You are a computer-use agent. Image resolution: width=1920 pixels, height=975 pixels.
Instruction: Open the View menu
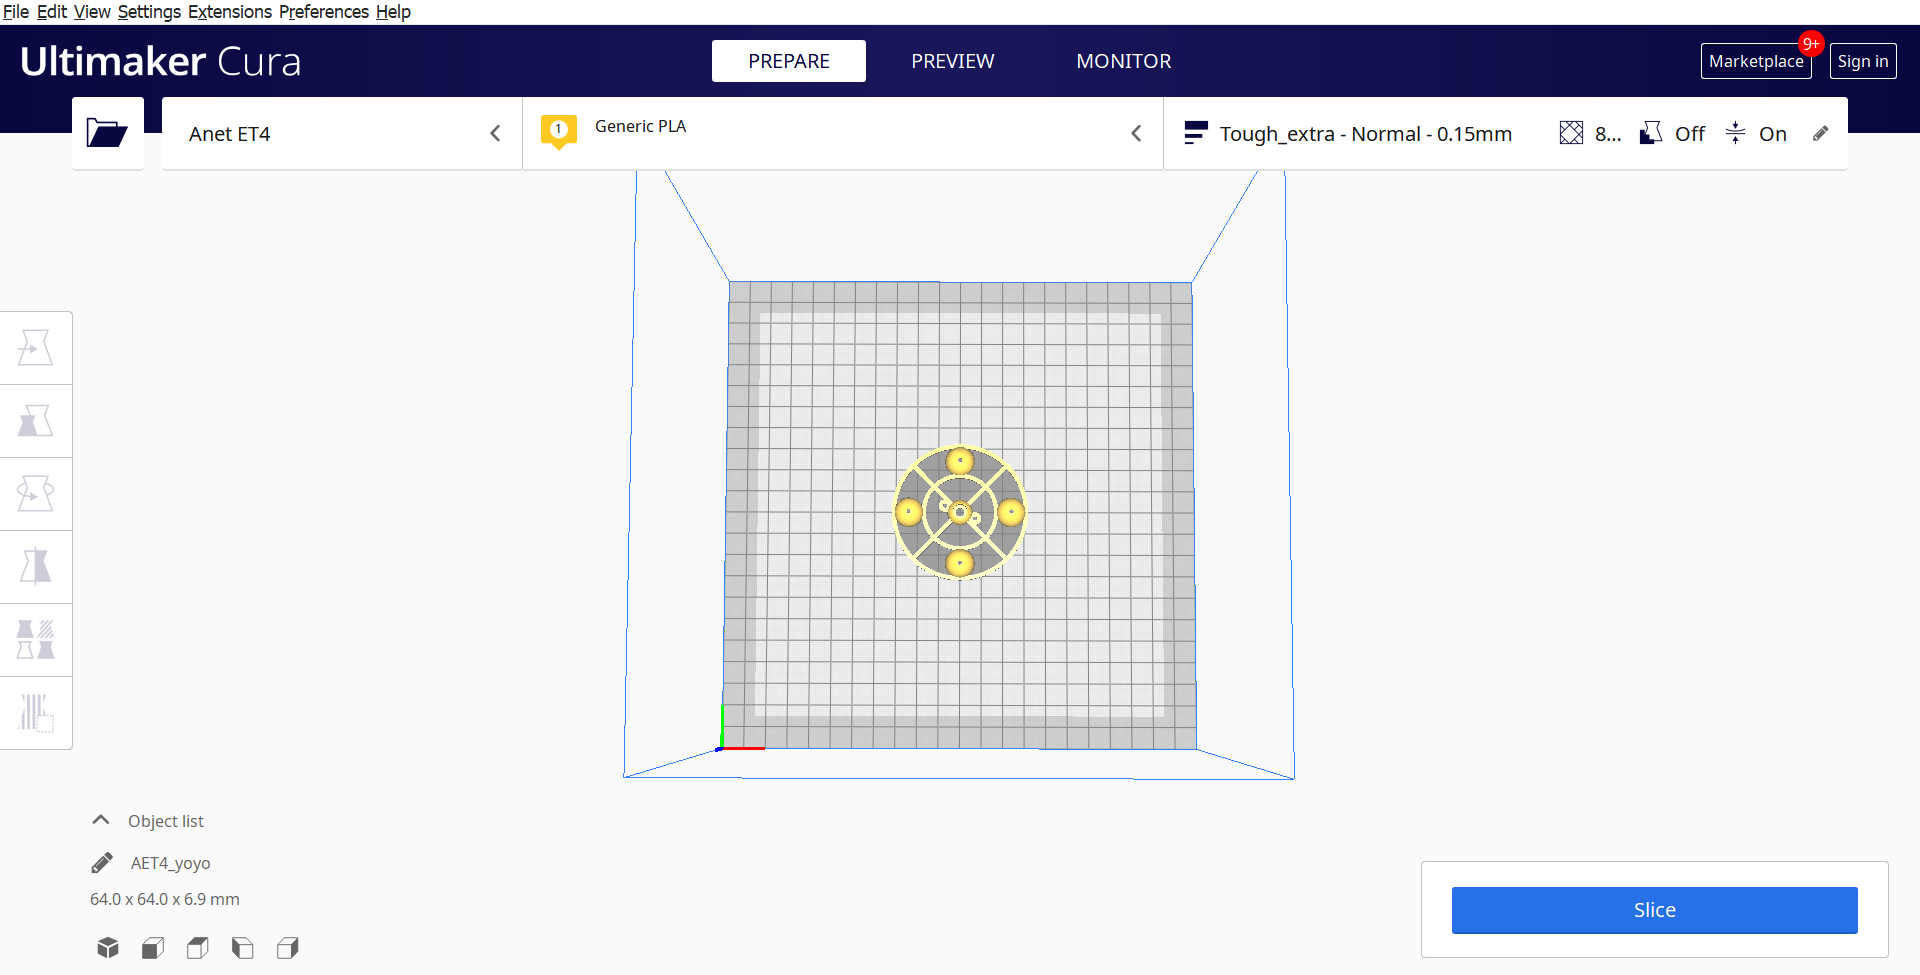[x=92, y=12]
